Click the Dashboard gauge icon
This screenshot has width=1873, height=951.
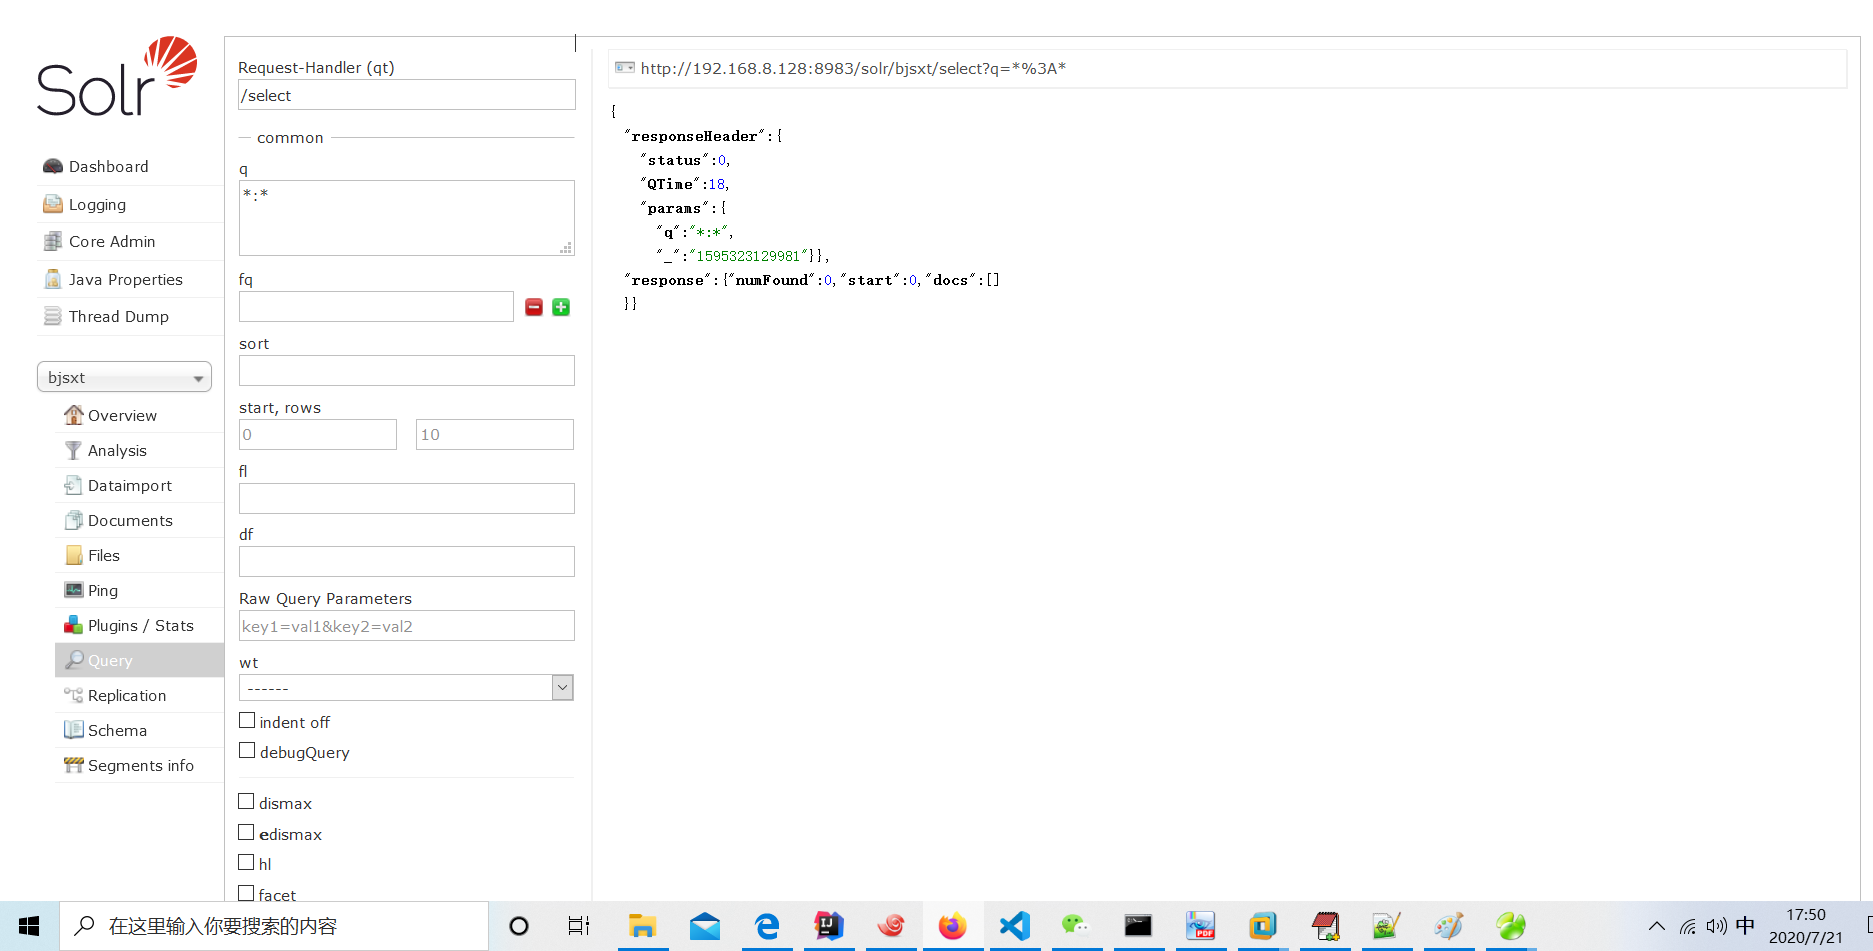pyautogui.click(x=53, y=166)
